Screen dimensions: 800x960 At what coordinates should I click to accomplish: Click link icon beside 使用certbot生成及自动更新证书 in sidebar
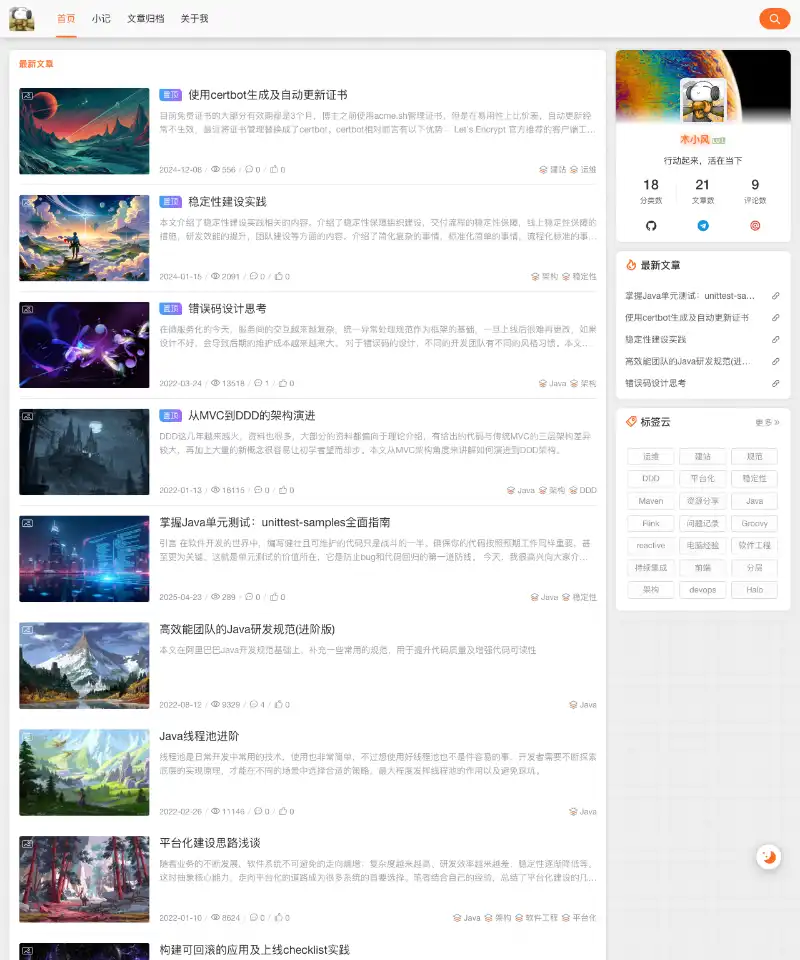pos(776,318)
